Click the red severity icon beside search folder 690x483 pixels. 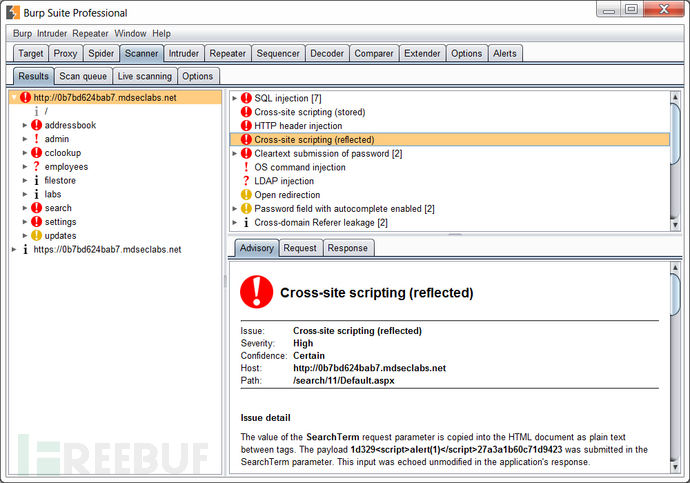point(37,208)
